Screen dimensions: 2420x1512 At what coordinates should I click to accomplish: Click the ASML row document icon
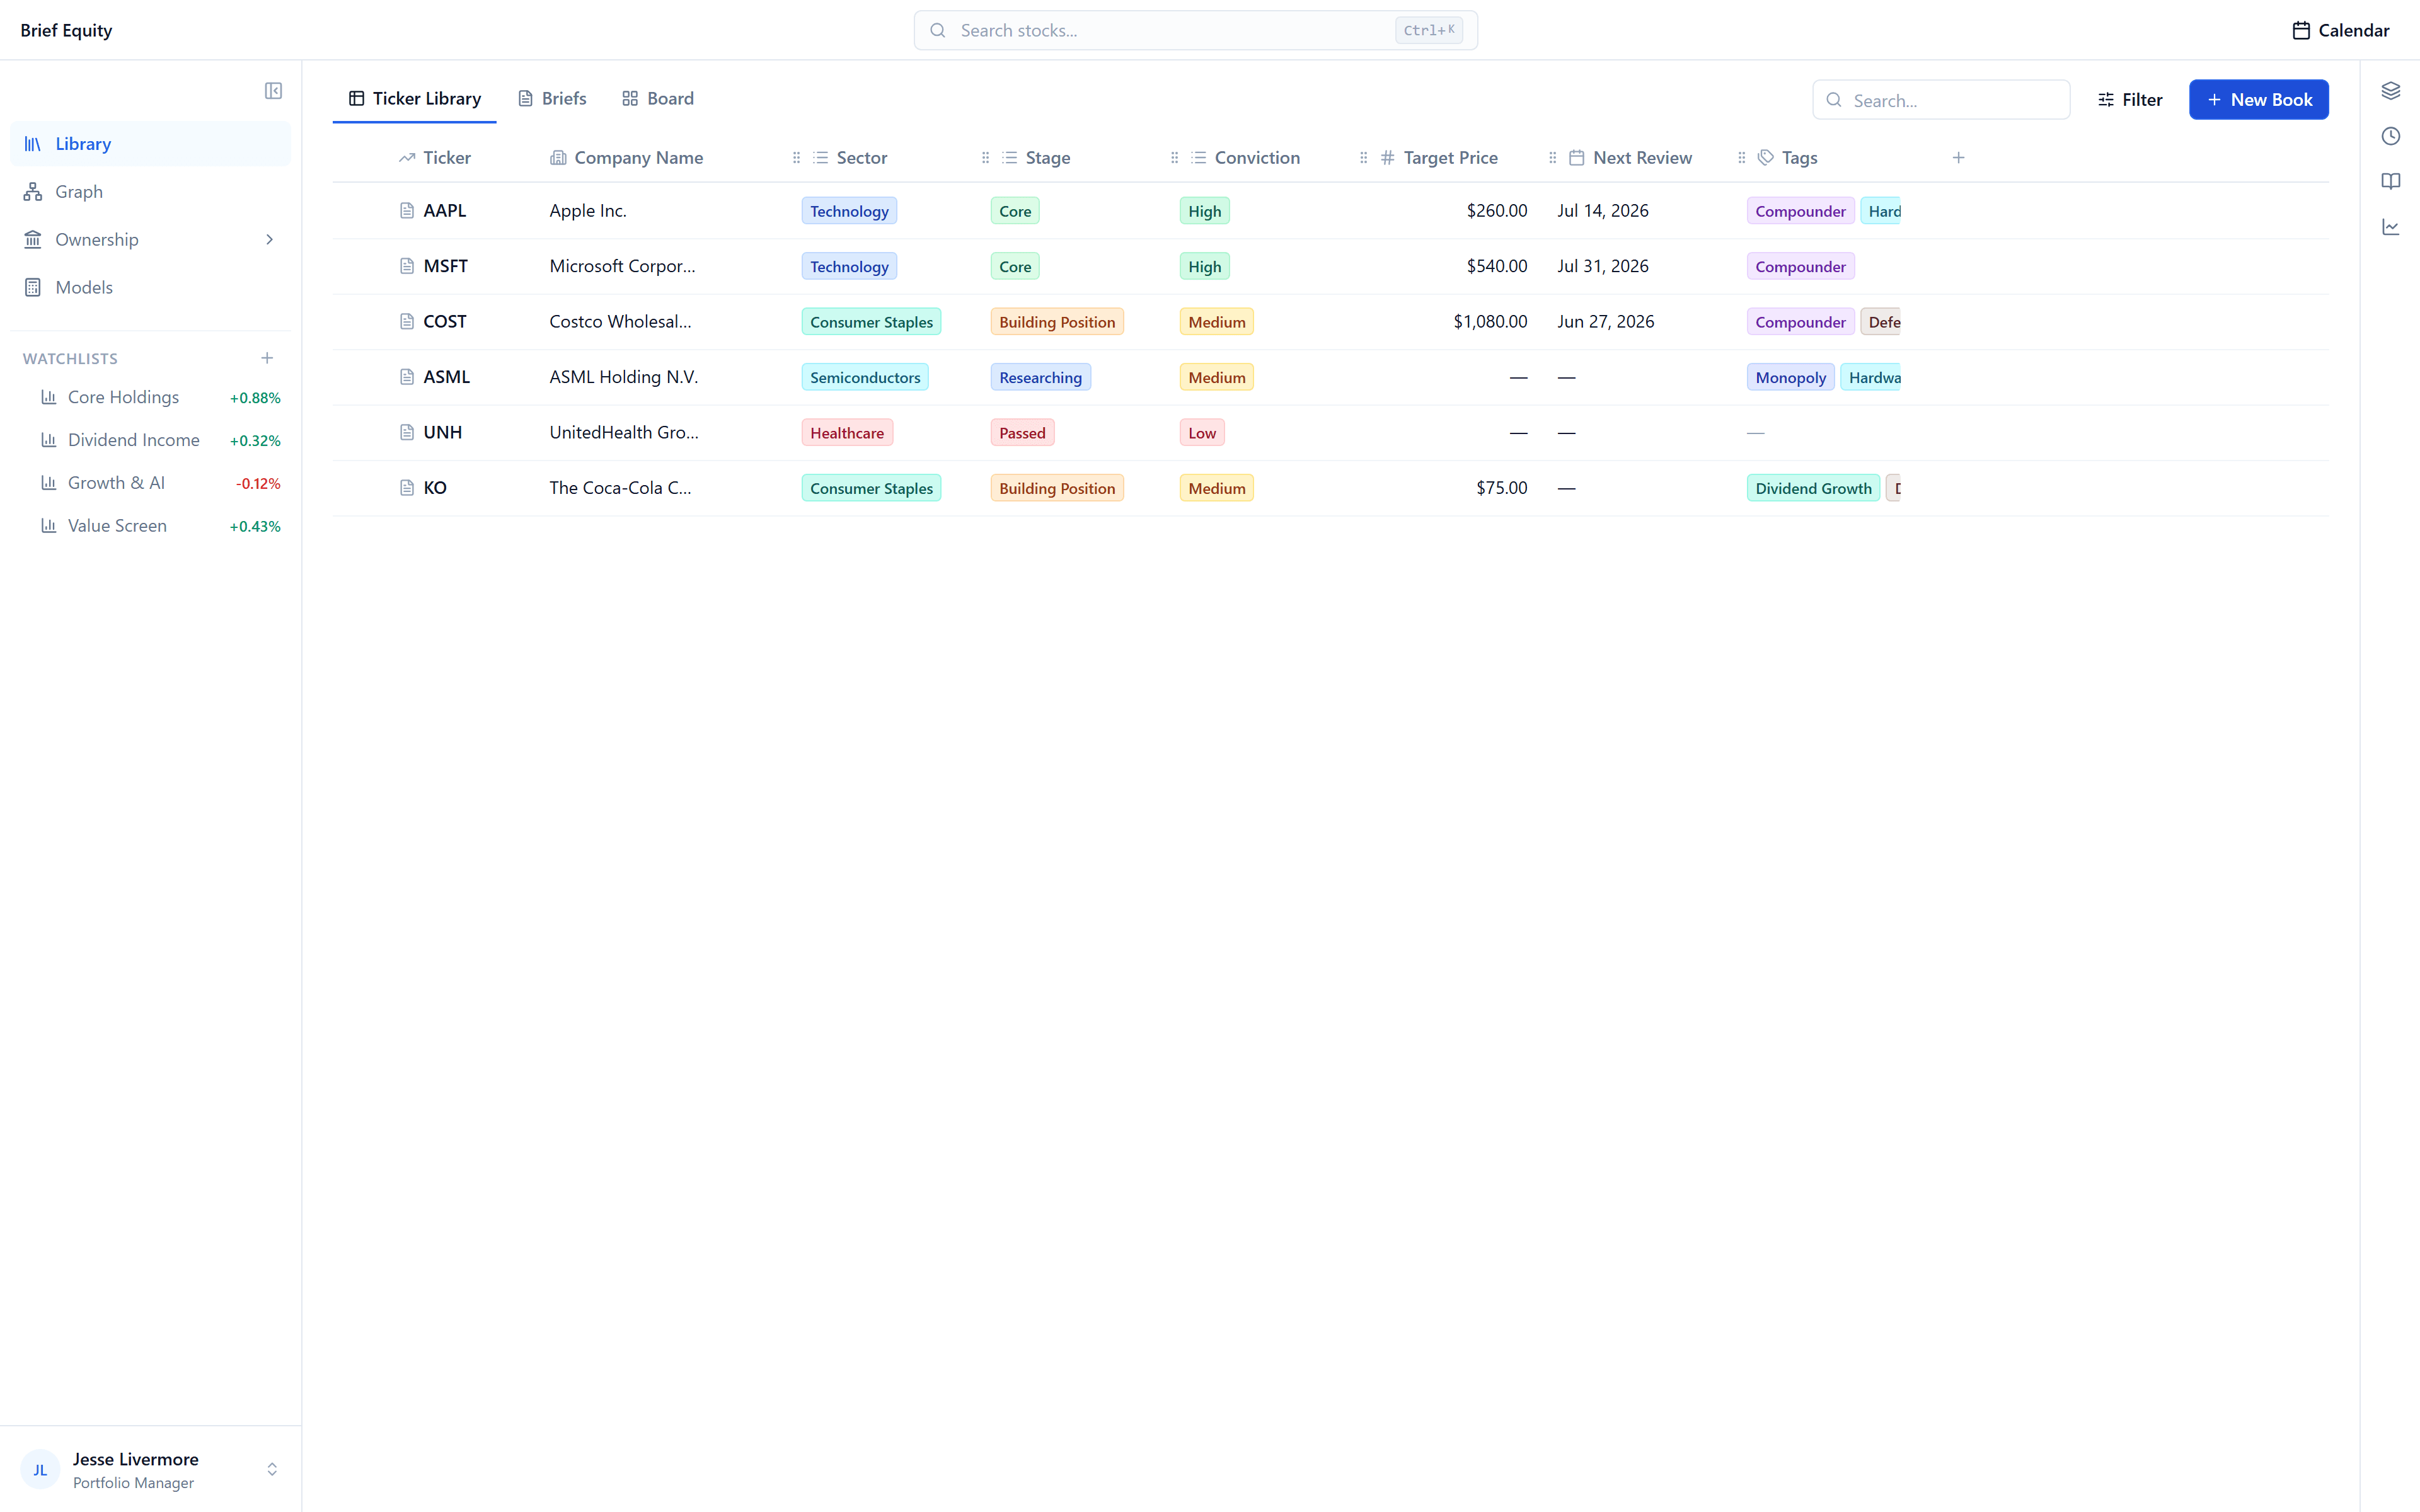(407, 377)
